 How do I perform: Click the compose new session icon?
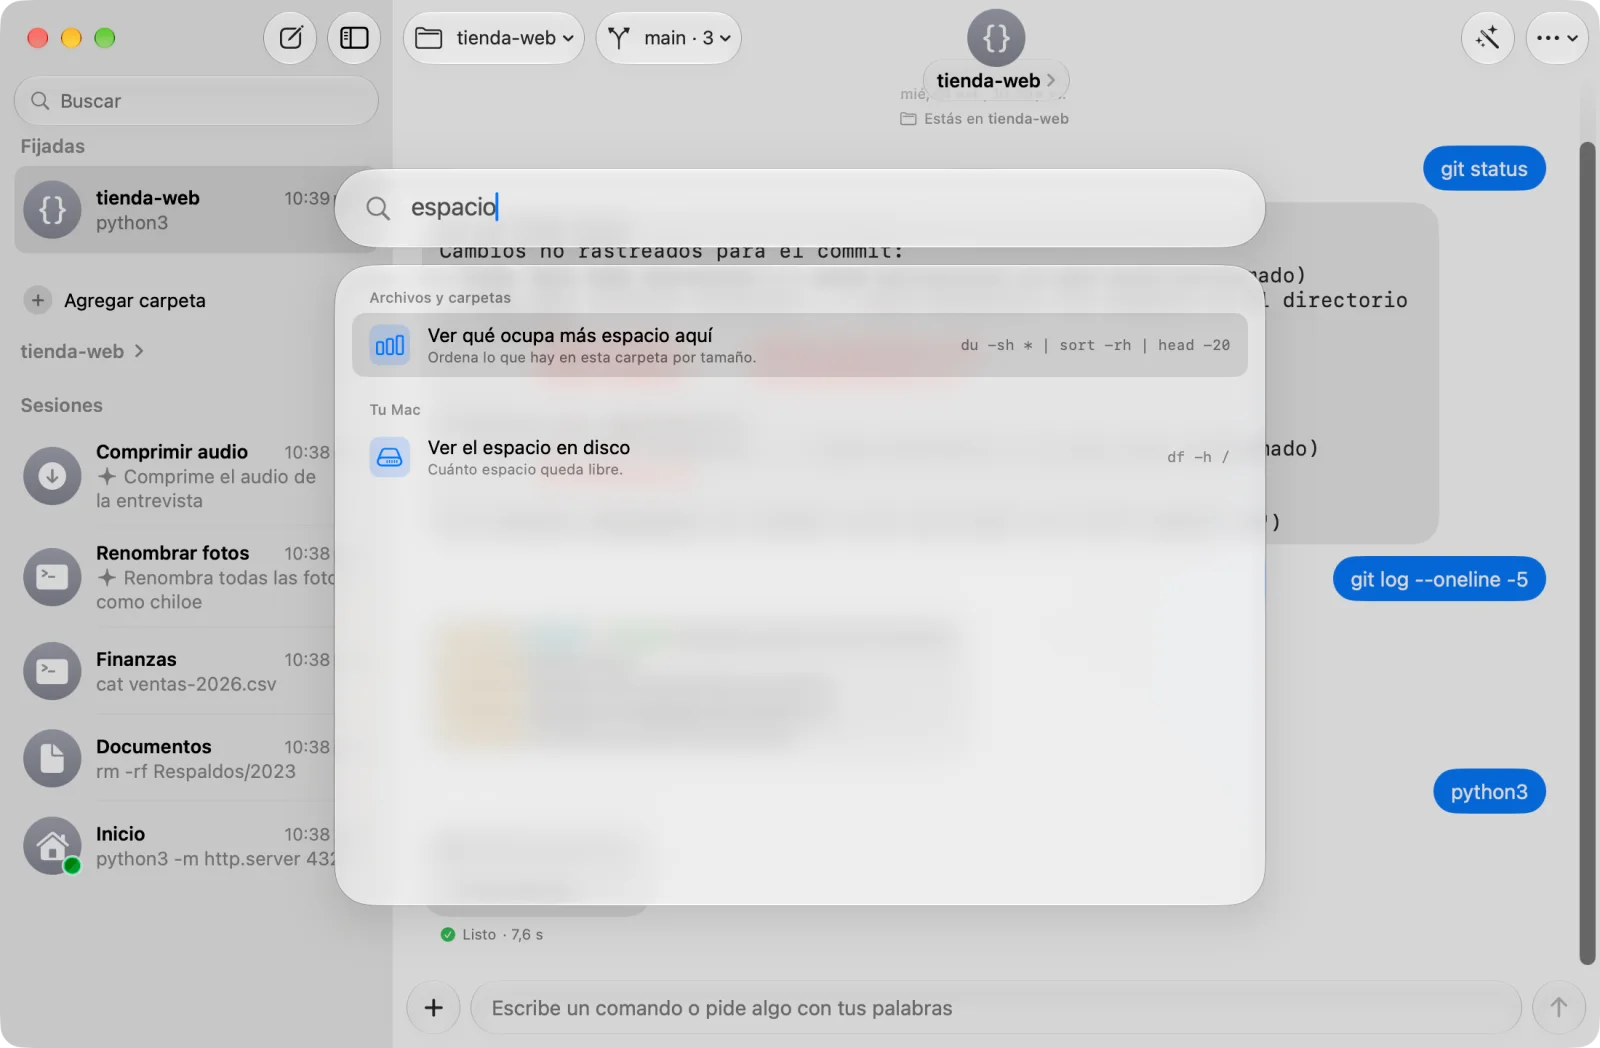[291, 38]
